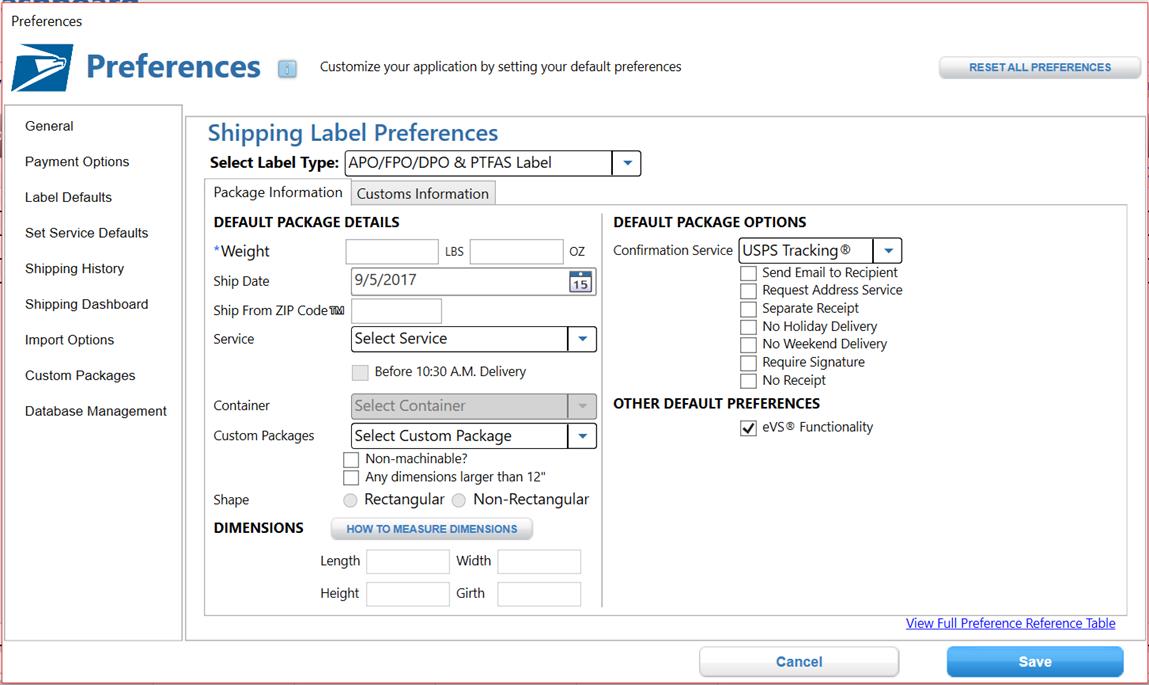Check Any dimensions larger than 12"
The height and width of the screenshot is (685, 1149).
pyautogui.click(x=351, y=478)
